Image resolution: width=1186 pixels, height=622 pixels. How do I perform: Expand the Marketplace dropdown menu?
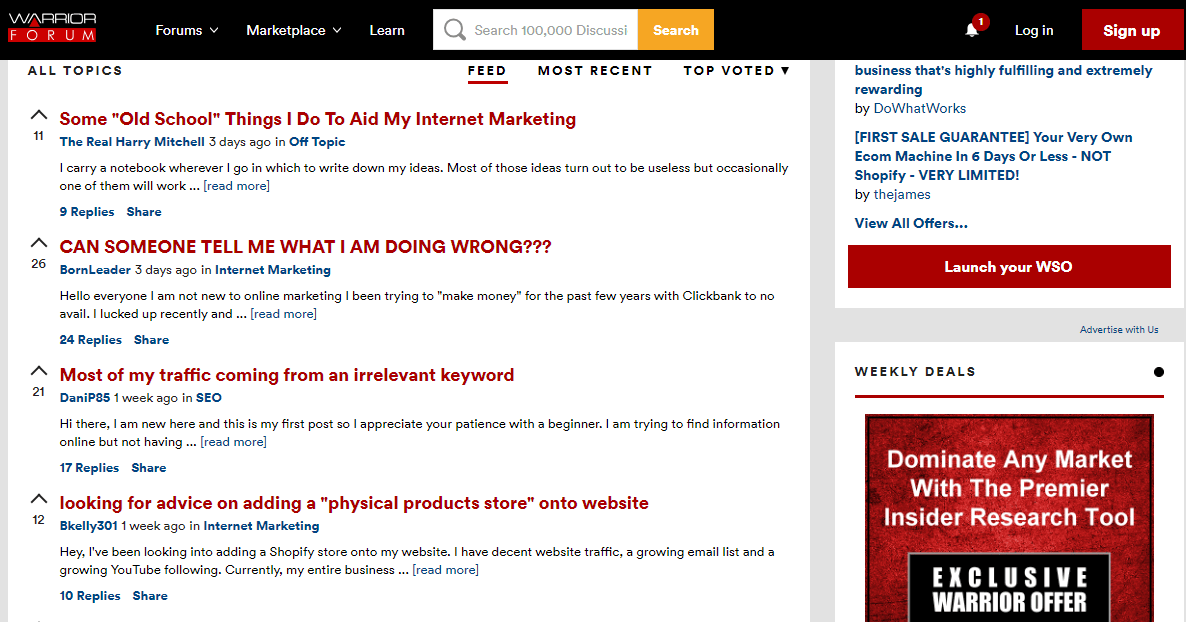click(x=294, y=30)
